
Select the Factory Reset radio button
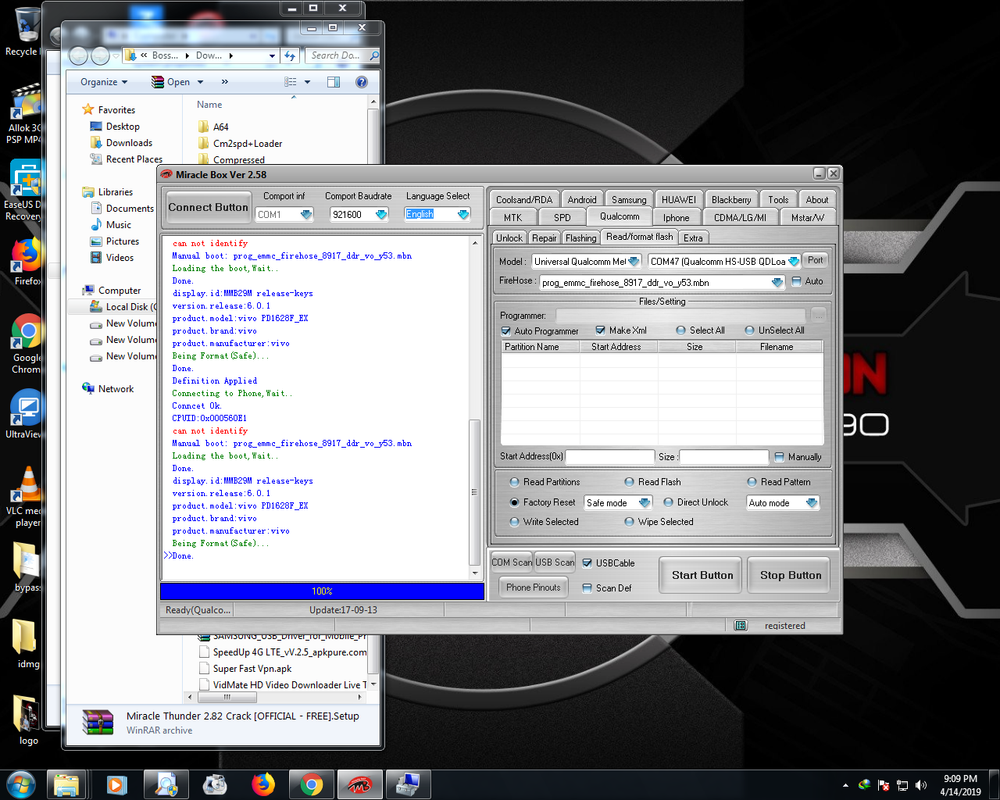515,502
